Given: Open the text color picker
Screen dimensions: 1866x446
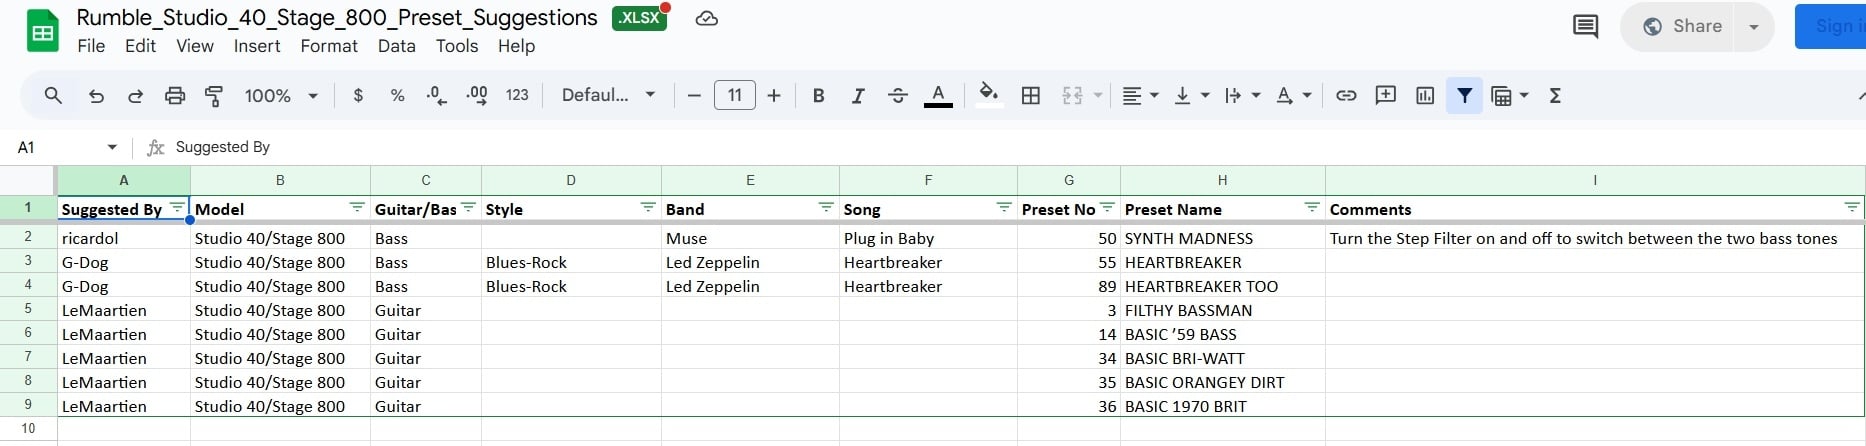Looking at the screenshot, I should pos(938,95).
